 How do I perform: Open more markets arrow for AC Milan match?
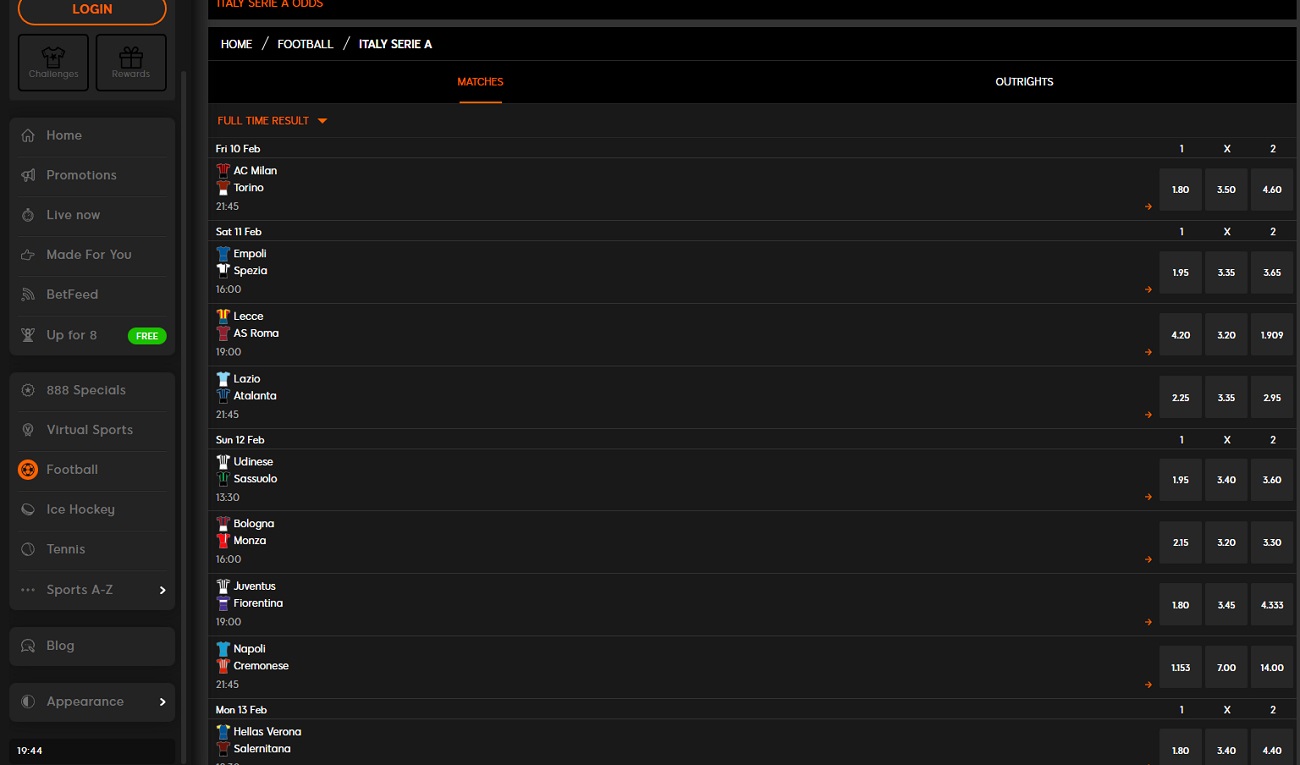pyautogui.click(x=1148, y=207)
